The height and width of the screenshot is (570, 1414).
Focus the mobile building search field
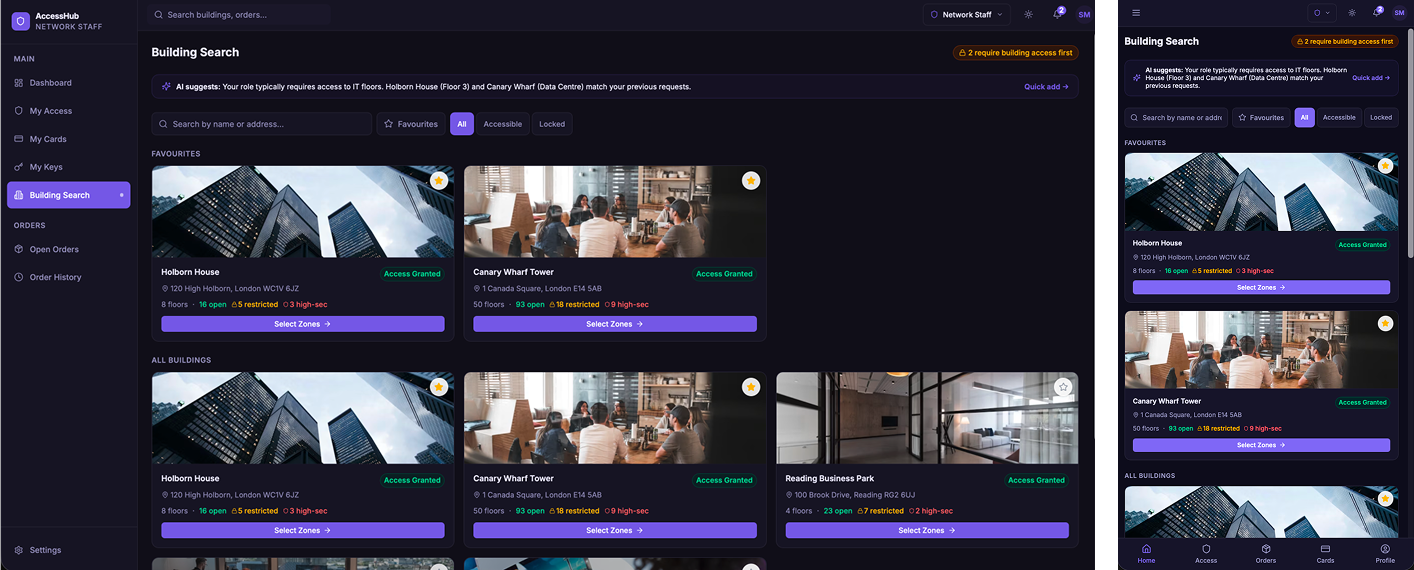[x=1176, y=117]
